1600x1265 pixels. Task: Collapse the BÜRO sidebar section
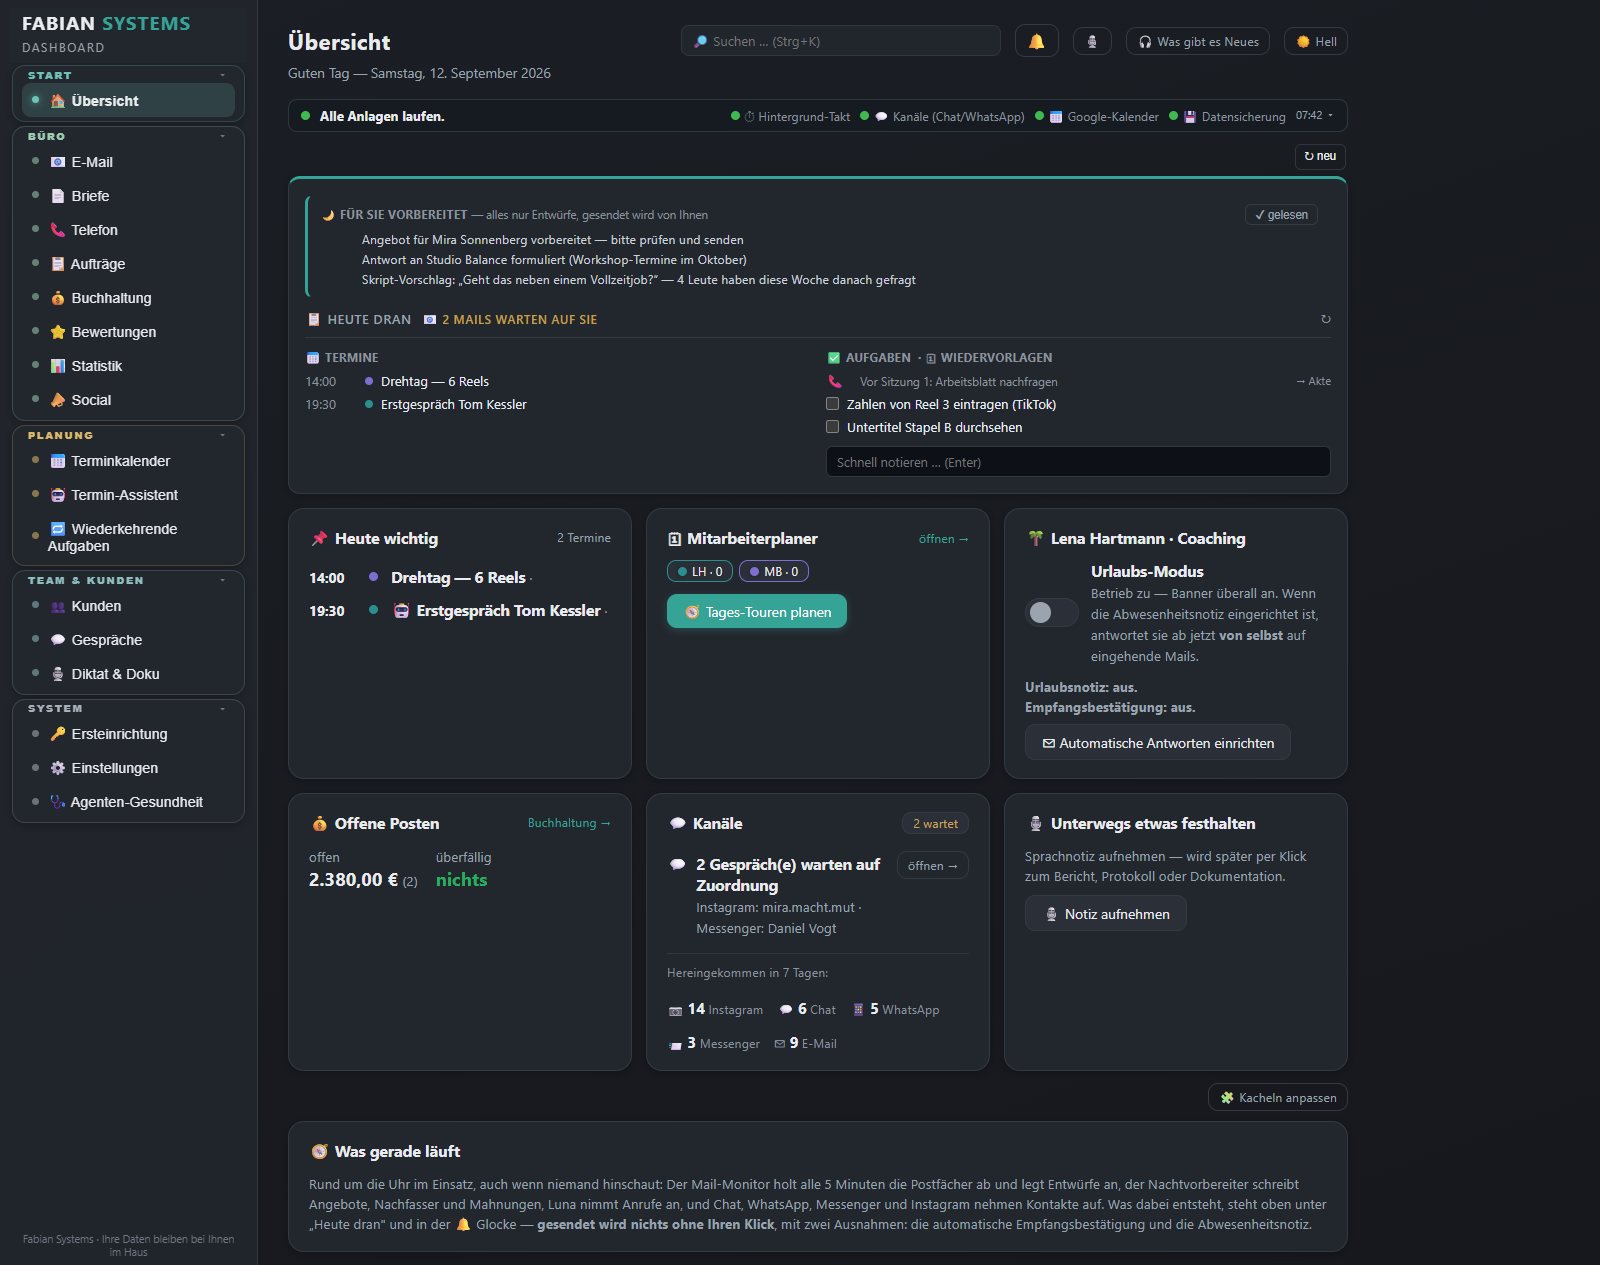point(222,136)
